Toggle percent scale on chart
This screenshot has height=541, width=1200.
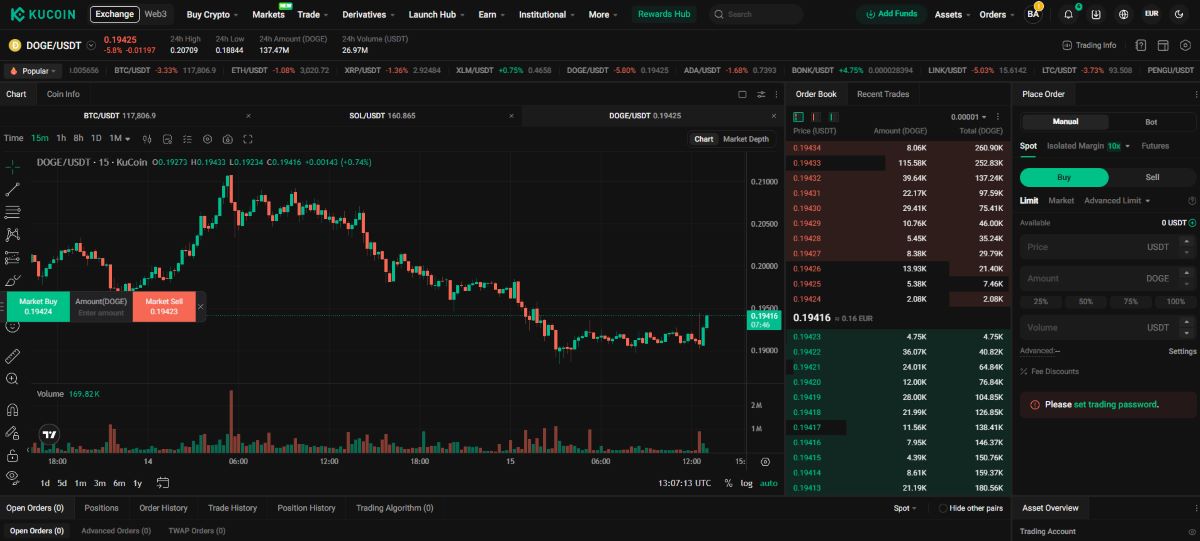pos(728,483)
